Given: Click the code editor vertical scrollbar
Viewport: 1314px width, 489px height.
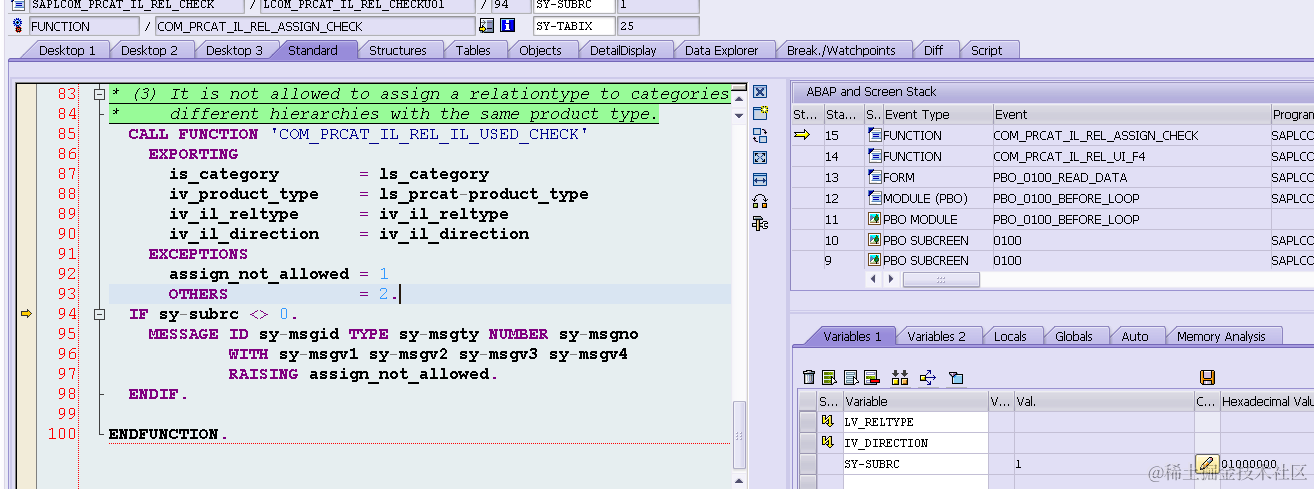Looking at the screenshot, I should point(740,434).
